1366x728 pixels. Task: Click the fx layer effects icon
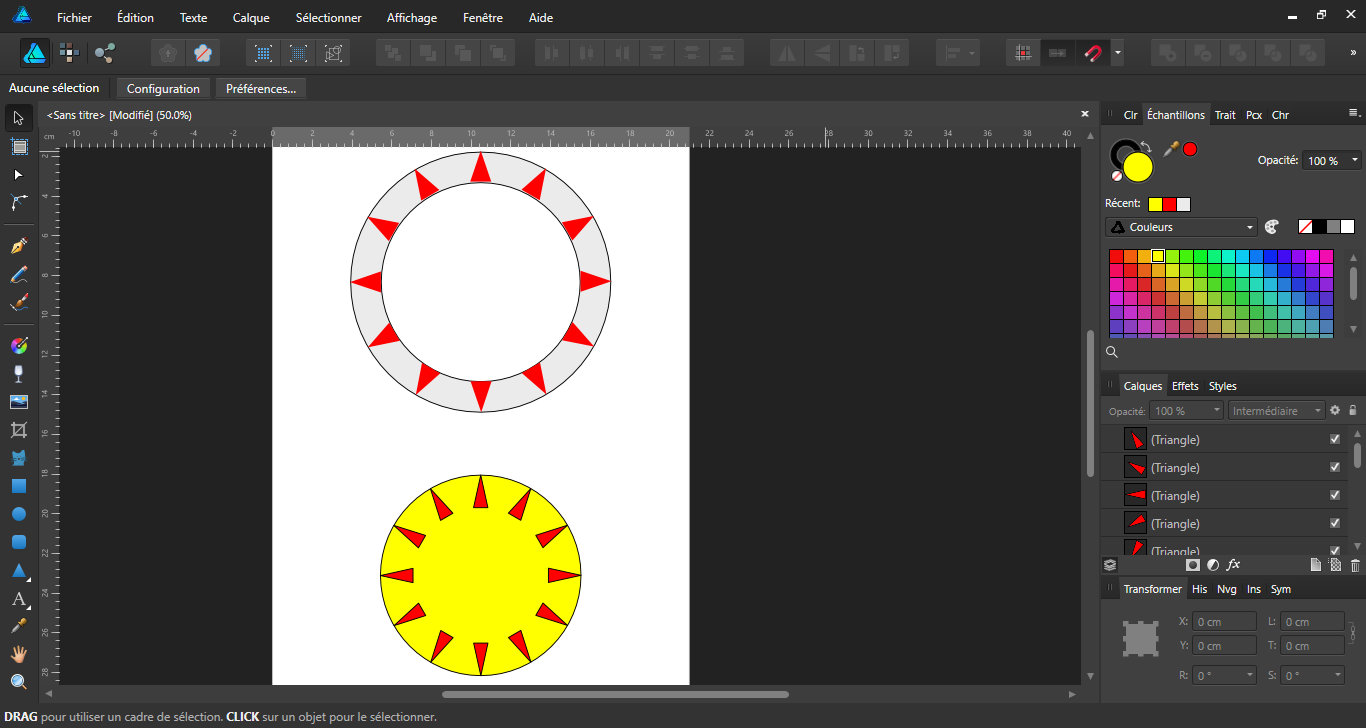(x=1233, y=565)
